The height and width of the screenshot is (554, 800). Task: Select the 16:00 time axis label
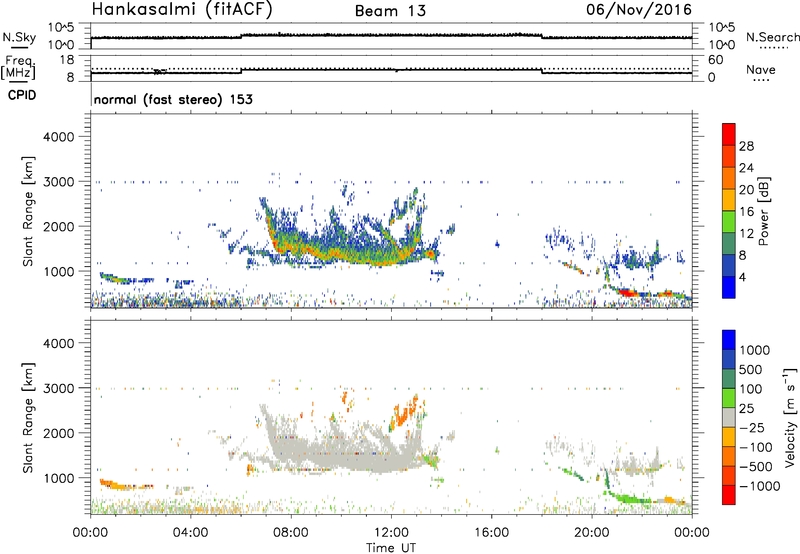pos(491,533)
